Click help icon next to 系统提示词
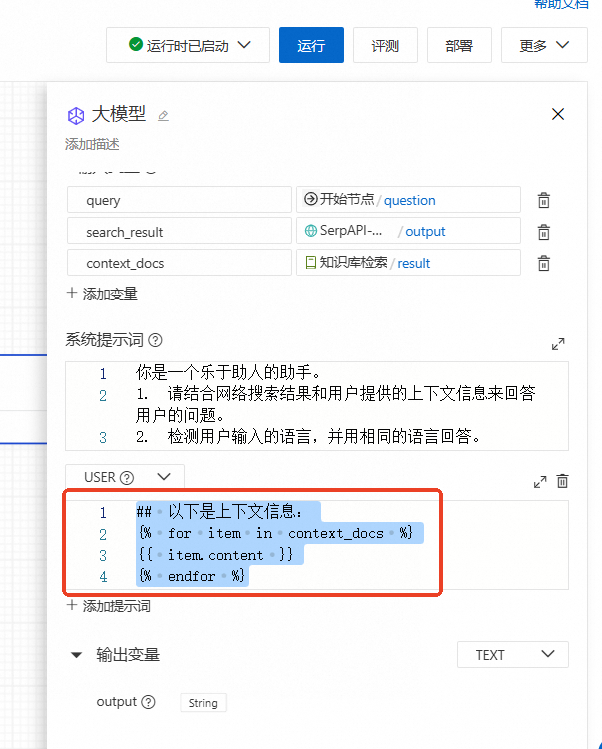Image resolution: width=602 pixels, height=749 pixels. (155, 341)
